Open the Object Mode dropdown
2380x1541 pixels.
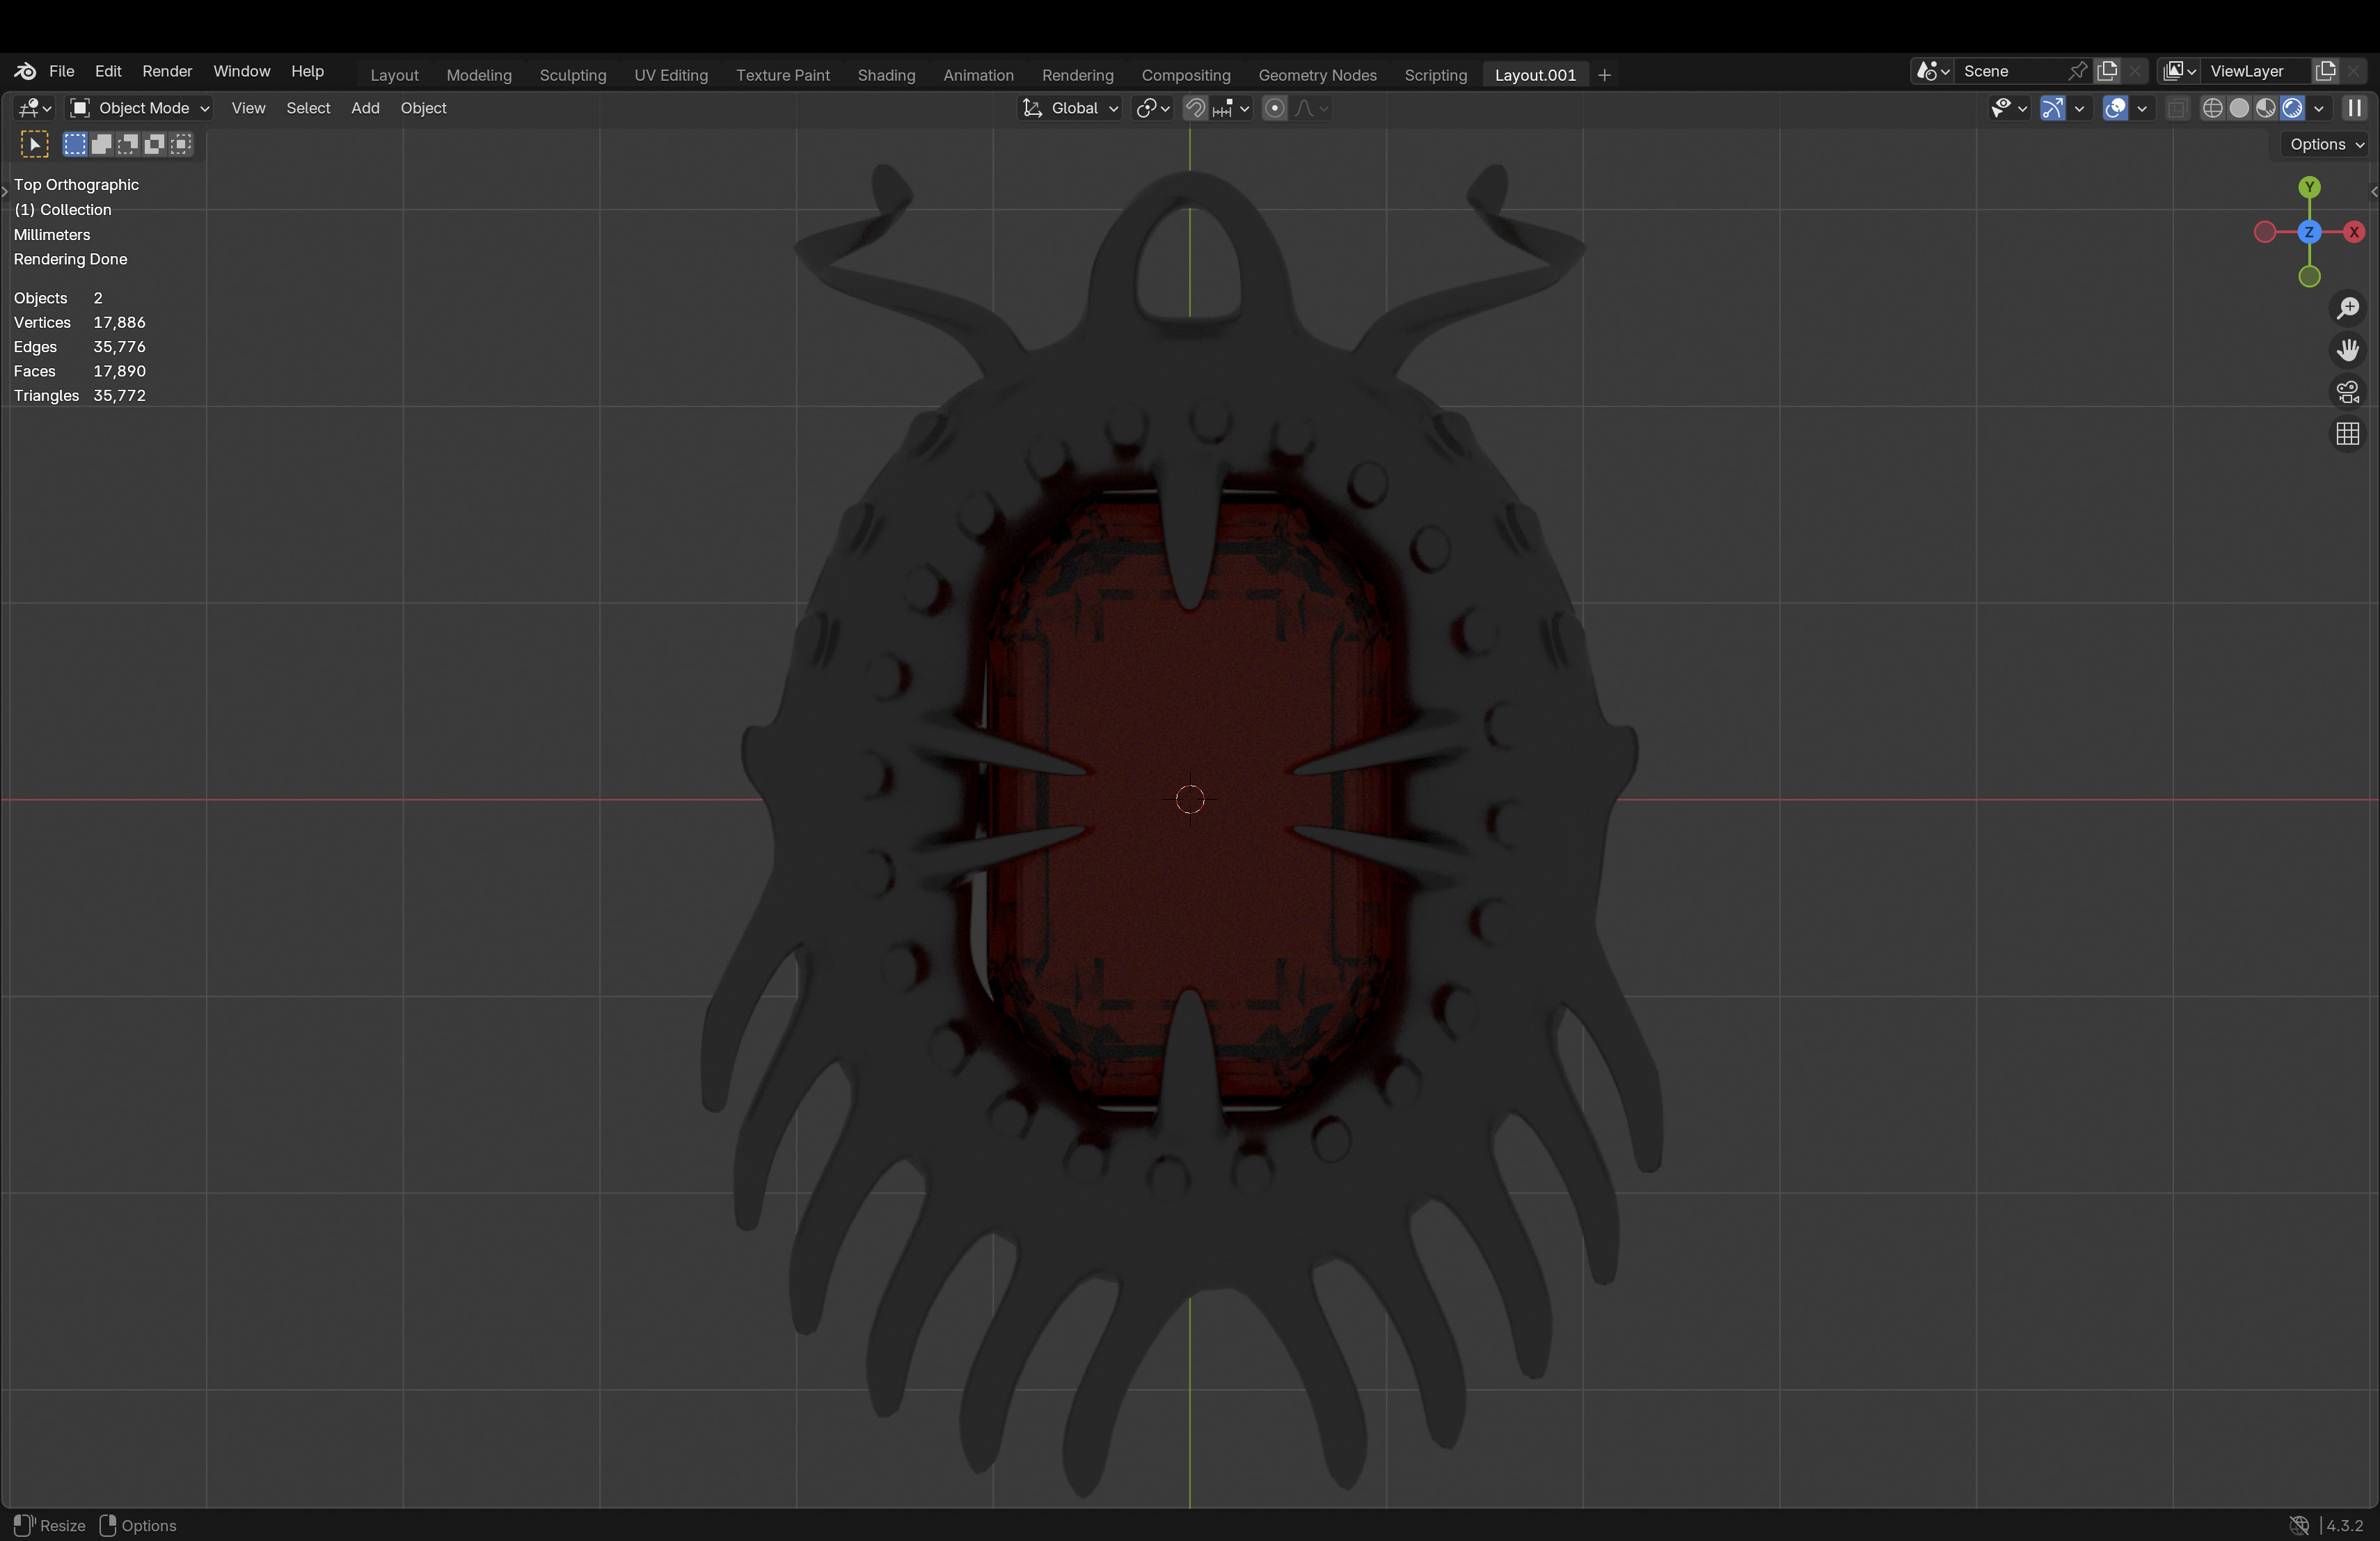(139, 108)
